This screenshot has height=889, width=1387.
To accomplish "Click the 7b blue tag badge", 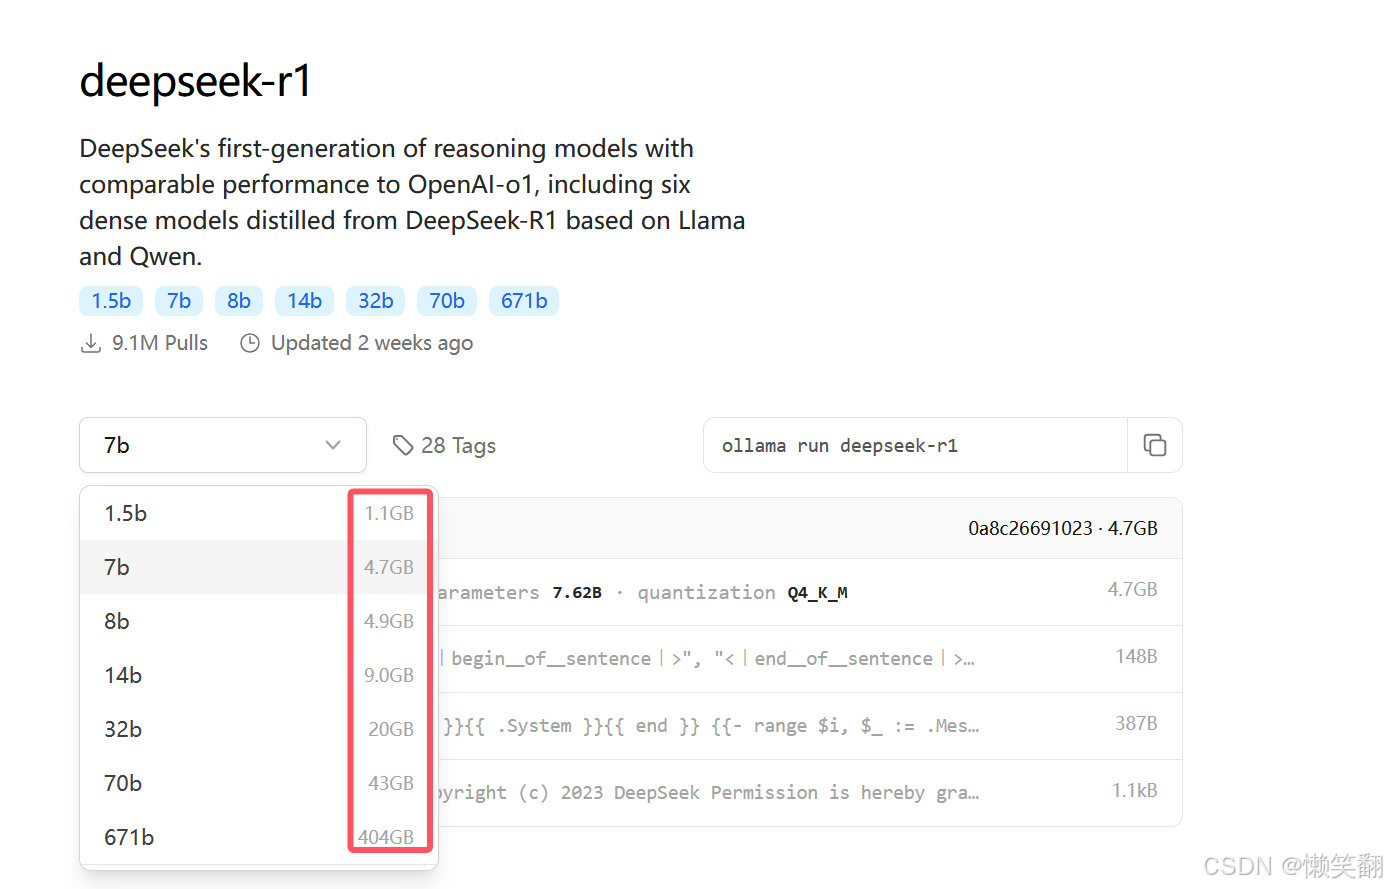I will click(x=178, y=300).
